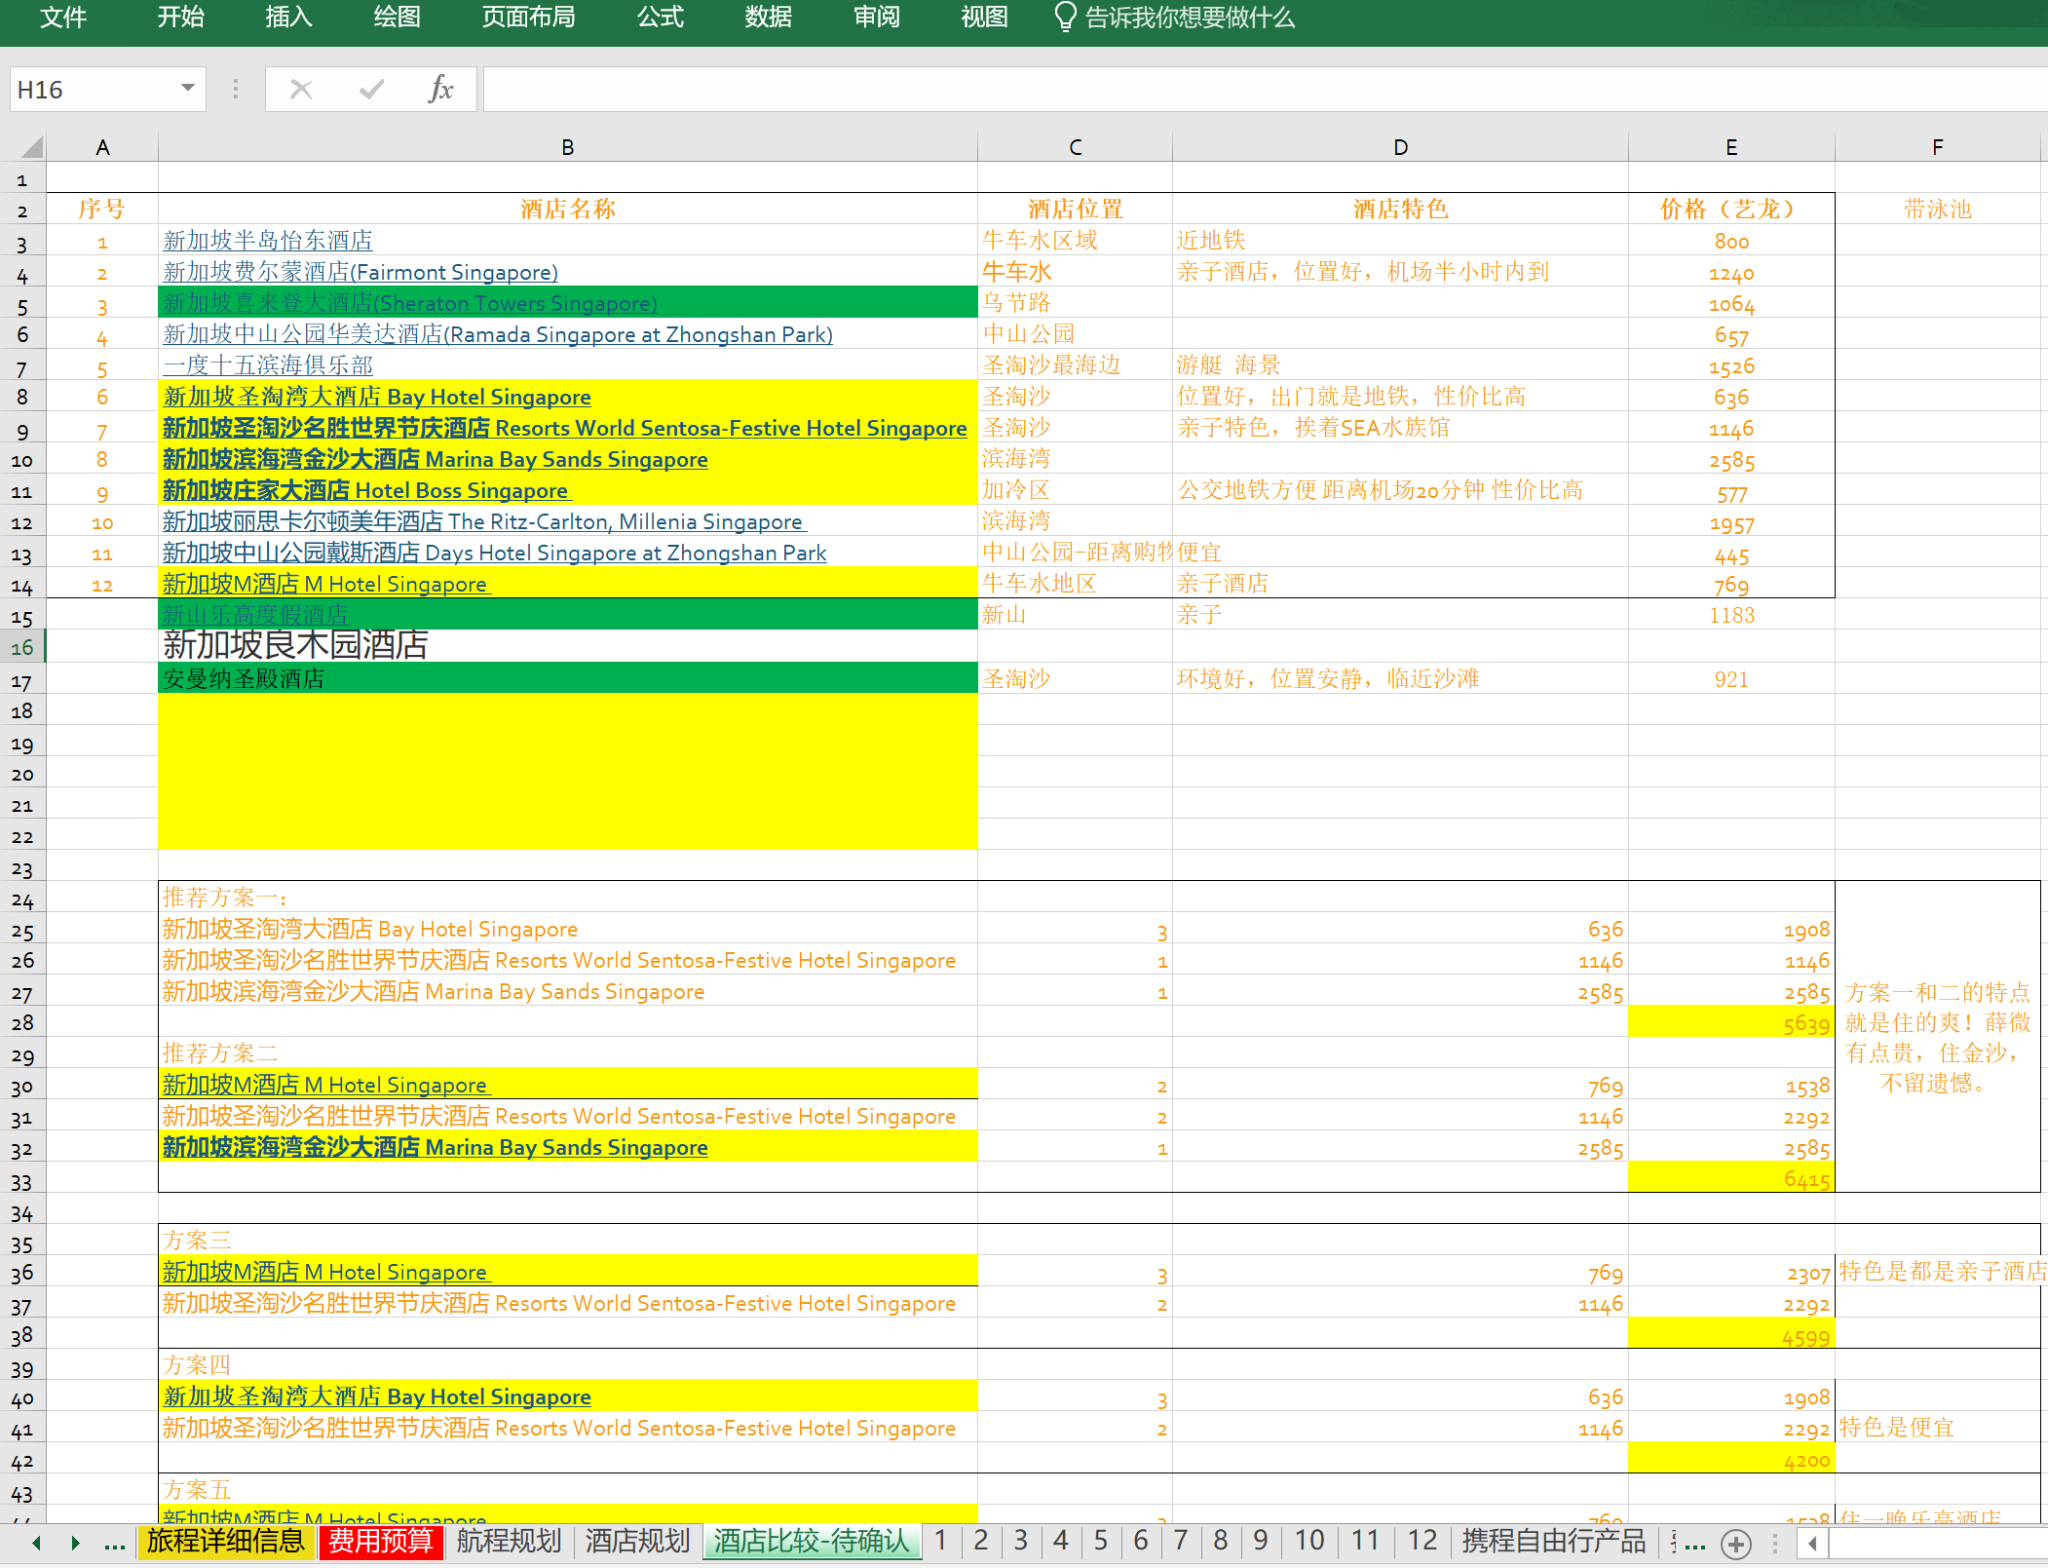The width and height of the screenshot is (2048, 1568).
Task: Open 一度十五滨海俱乐部 link
Action: pos(267,365)
